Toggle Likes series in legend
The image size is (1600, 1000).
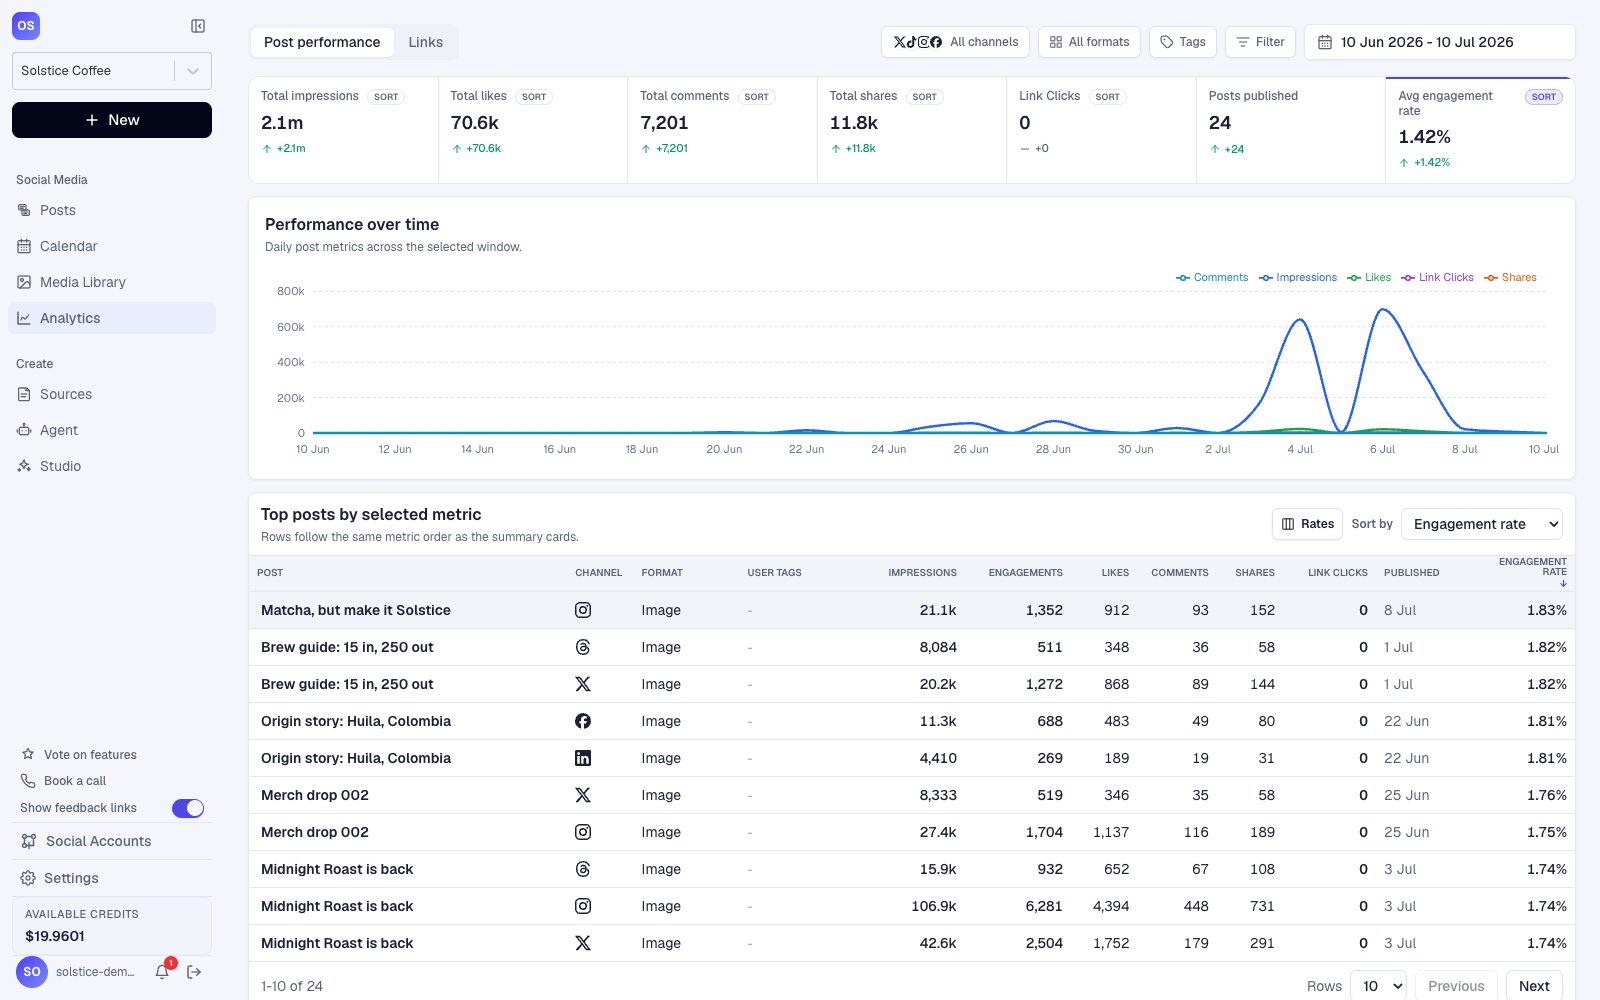[1369, 278]
